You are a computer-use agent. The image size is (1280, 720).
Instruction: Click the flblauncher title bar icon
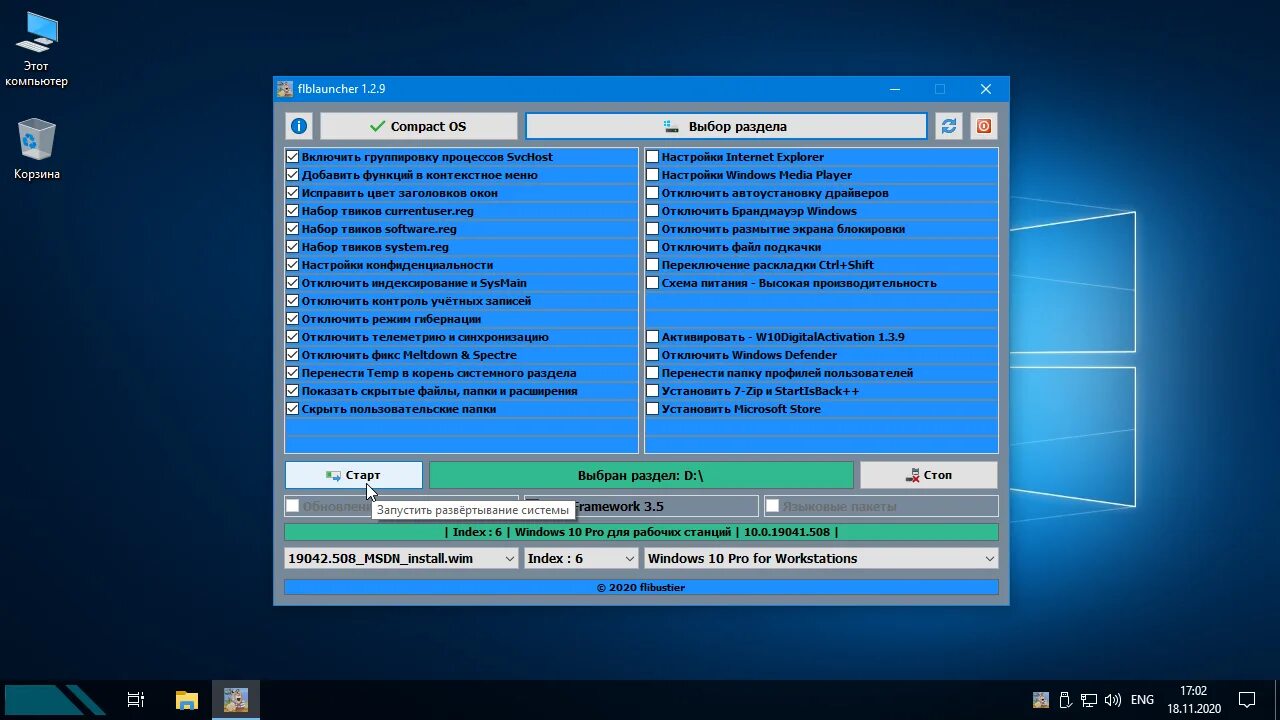pos(285,89)
